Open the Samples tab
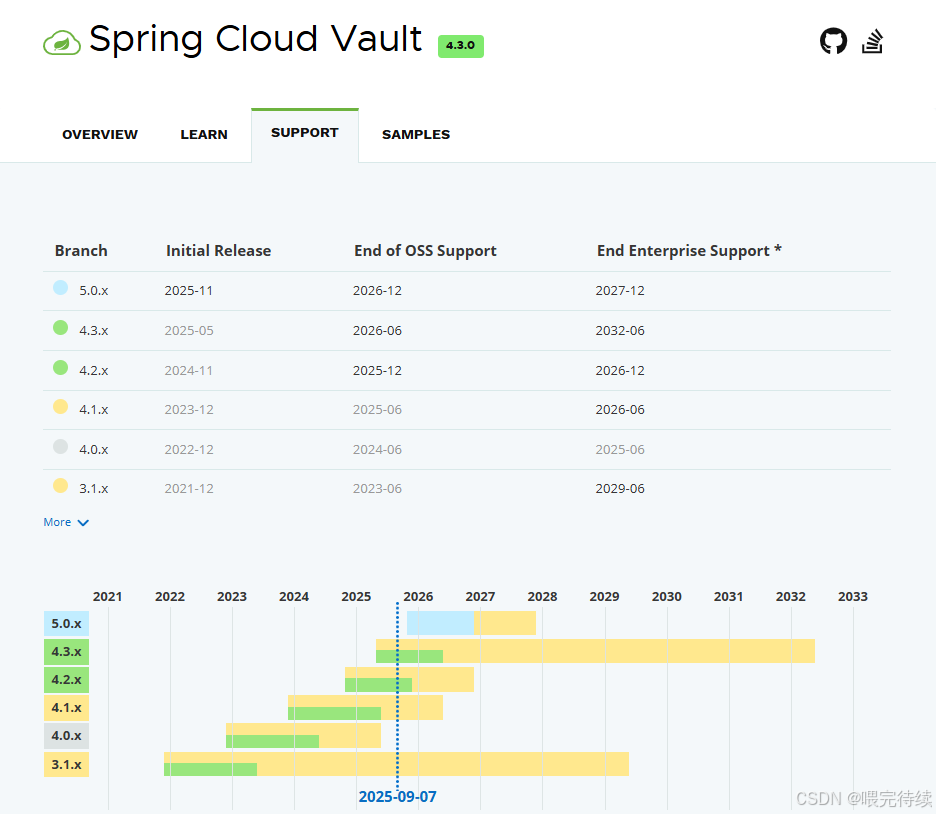The height and width of the screenshot is (814, 936). pos(416,134)
